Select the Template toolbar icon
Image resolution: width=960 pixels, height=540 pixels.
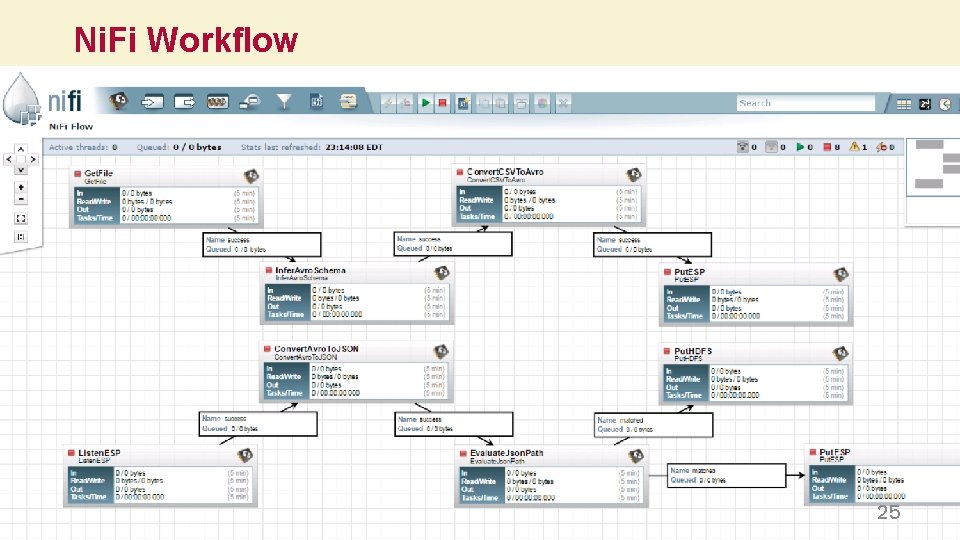[317, 102]
